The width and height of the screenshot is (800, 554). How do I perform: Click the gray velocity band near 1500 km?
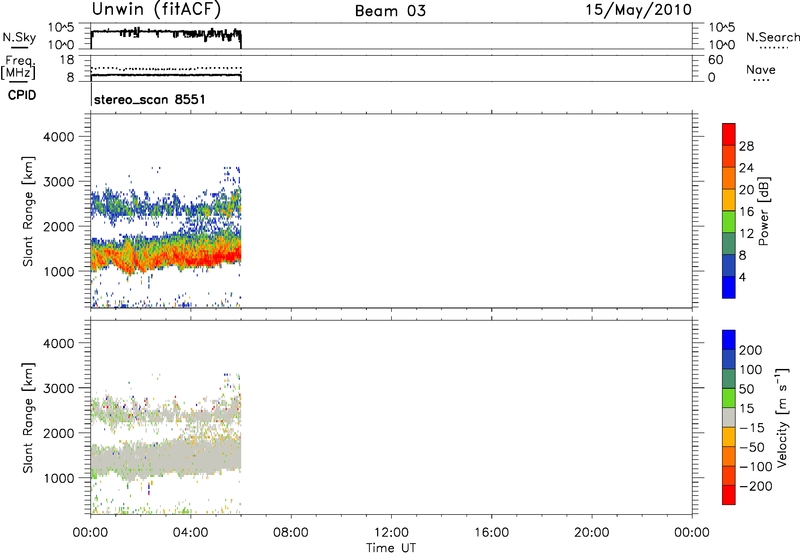pos(166,458)
